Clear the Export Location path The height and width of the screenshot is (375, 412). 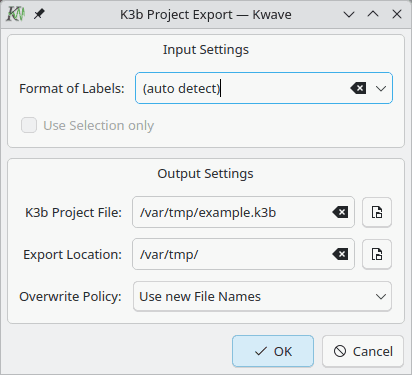(340, 254)
